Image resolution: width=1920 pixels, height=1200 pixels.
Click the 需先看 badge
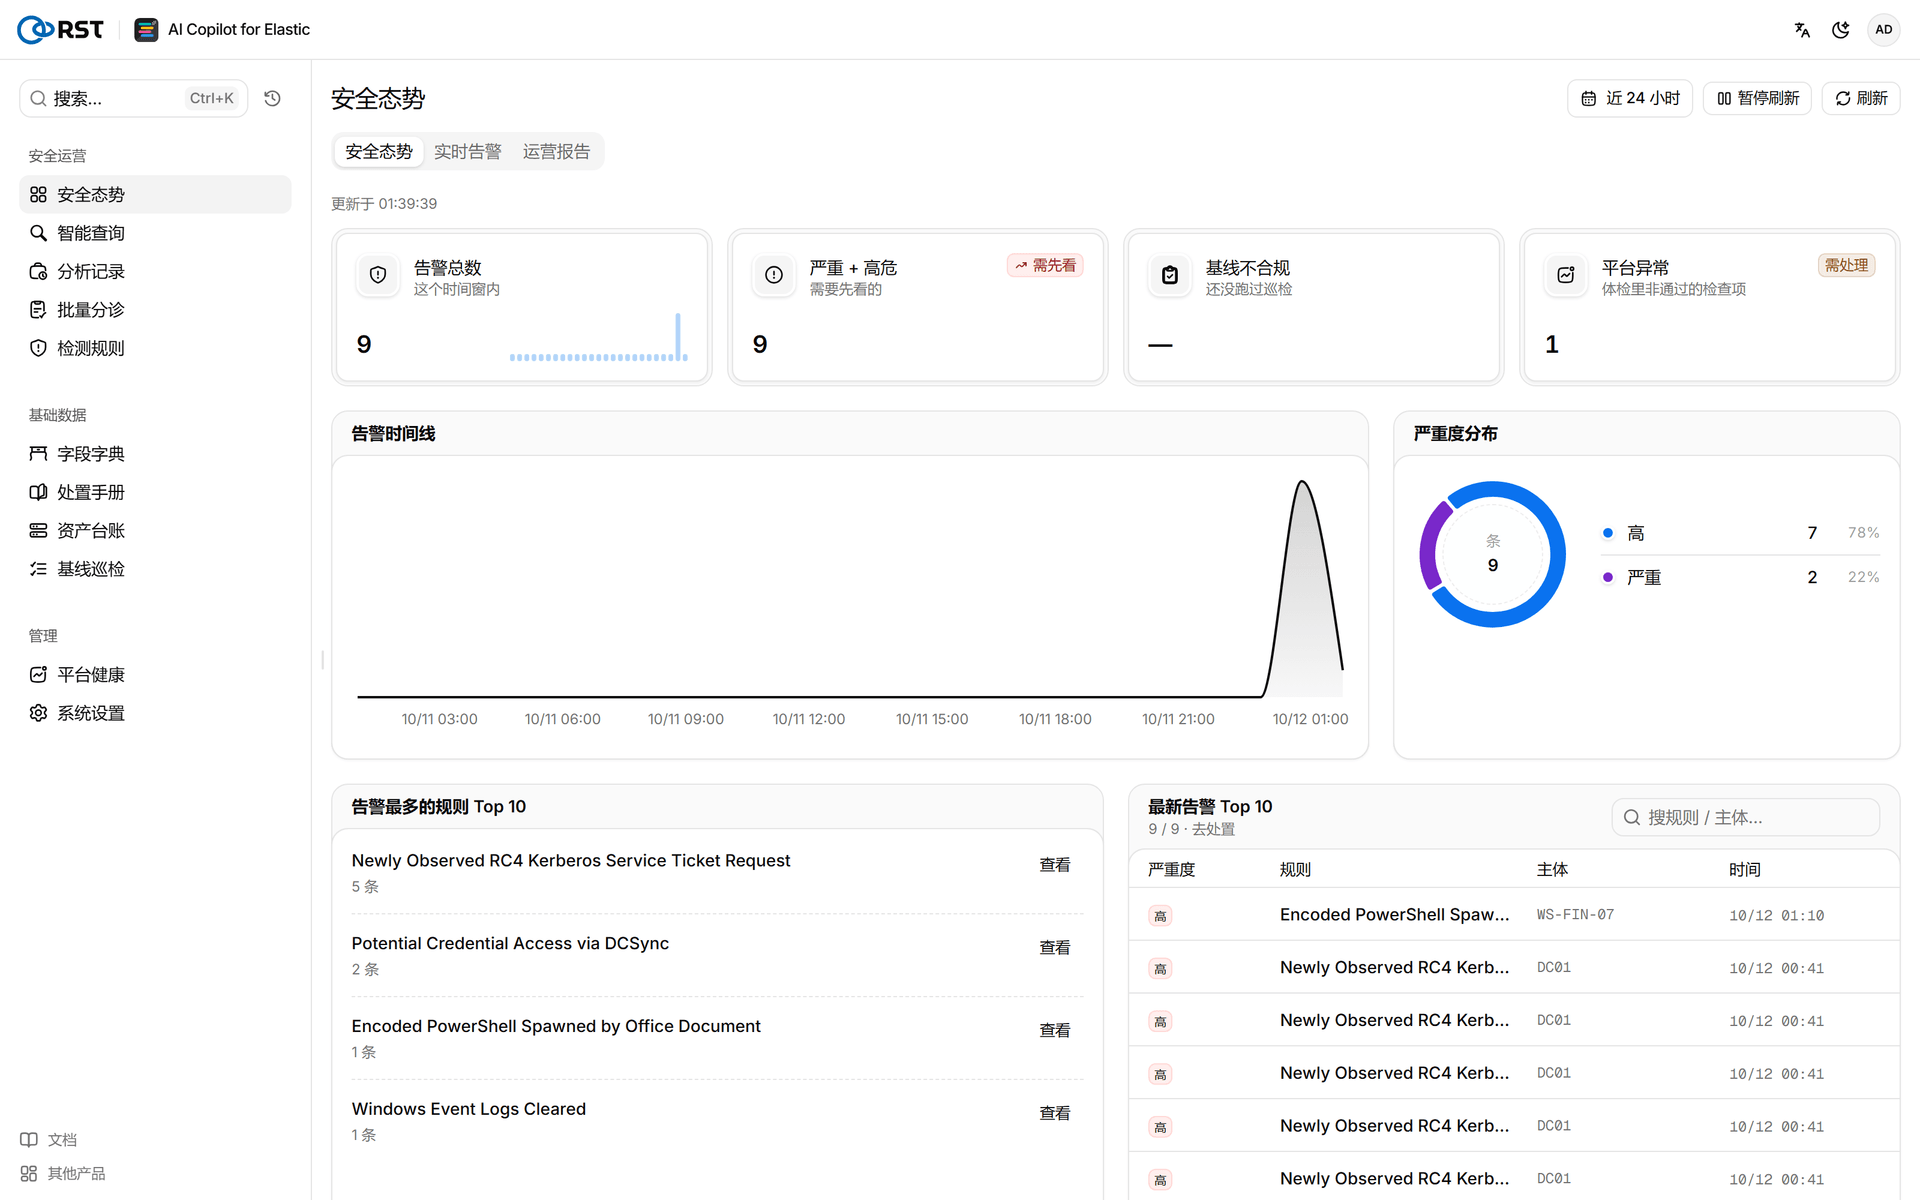pos(1045,265)
